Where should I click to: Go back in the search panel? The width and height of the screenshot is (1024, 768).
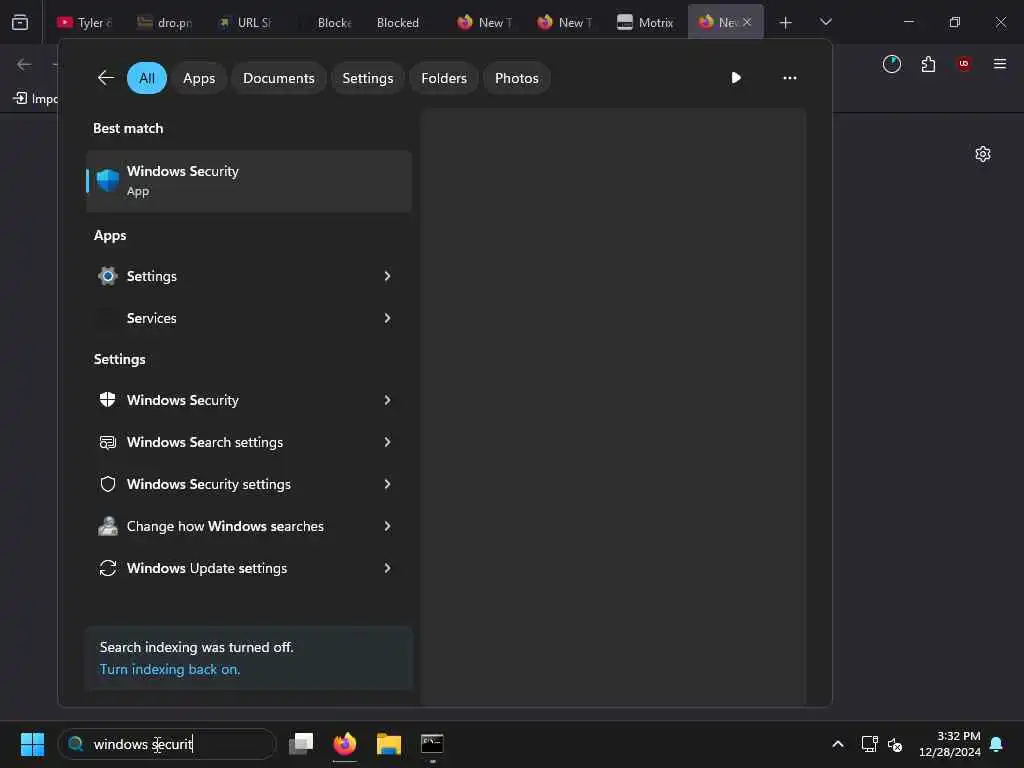pos(106,78)
